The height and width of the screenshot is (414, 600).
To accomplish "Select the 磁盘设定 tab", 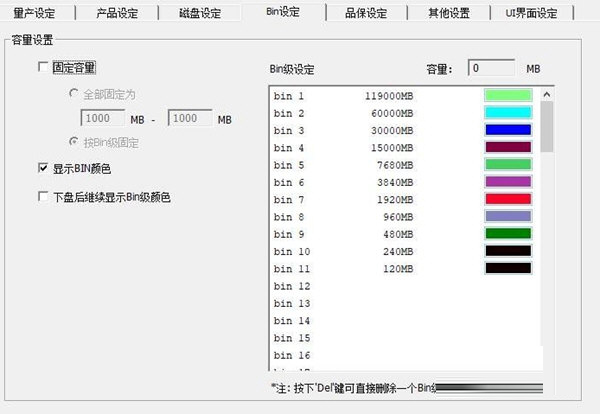I will coord(199,13).
